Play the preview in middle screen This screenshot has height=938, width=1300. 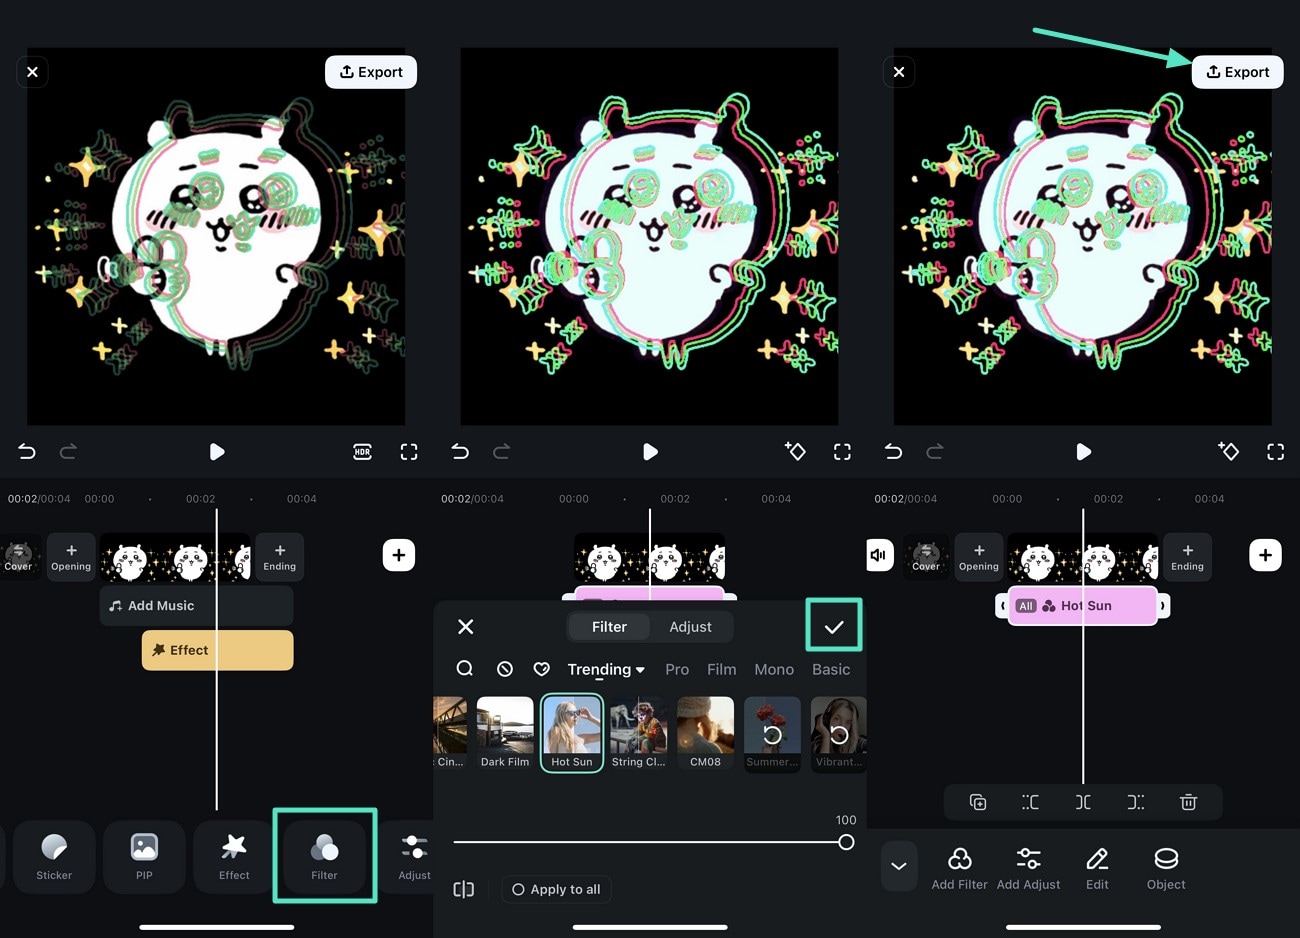[650, 452]
